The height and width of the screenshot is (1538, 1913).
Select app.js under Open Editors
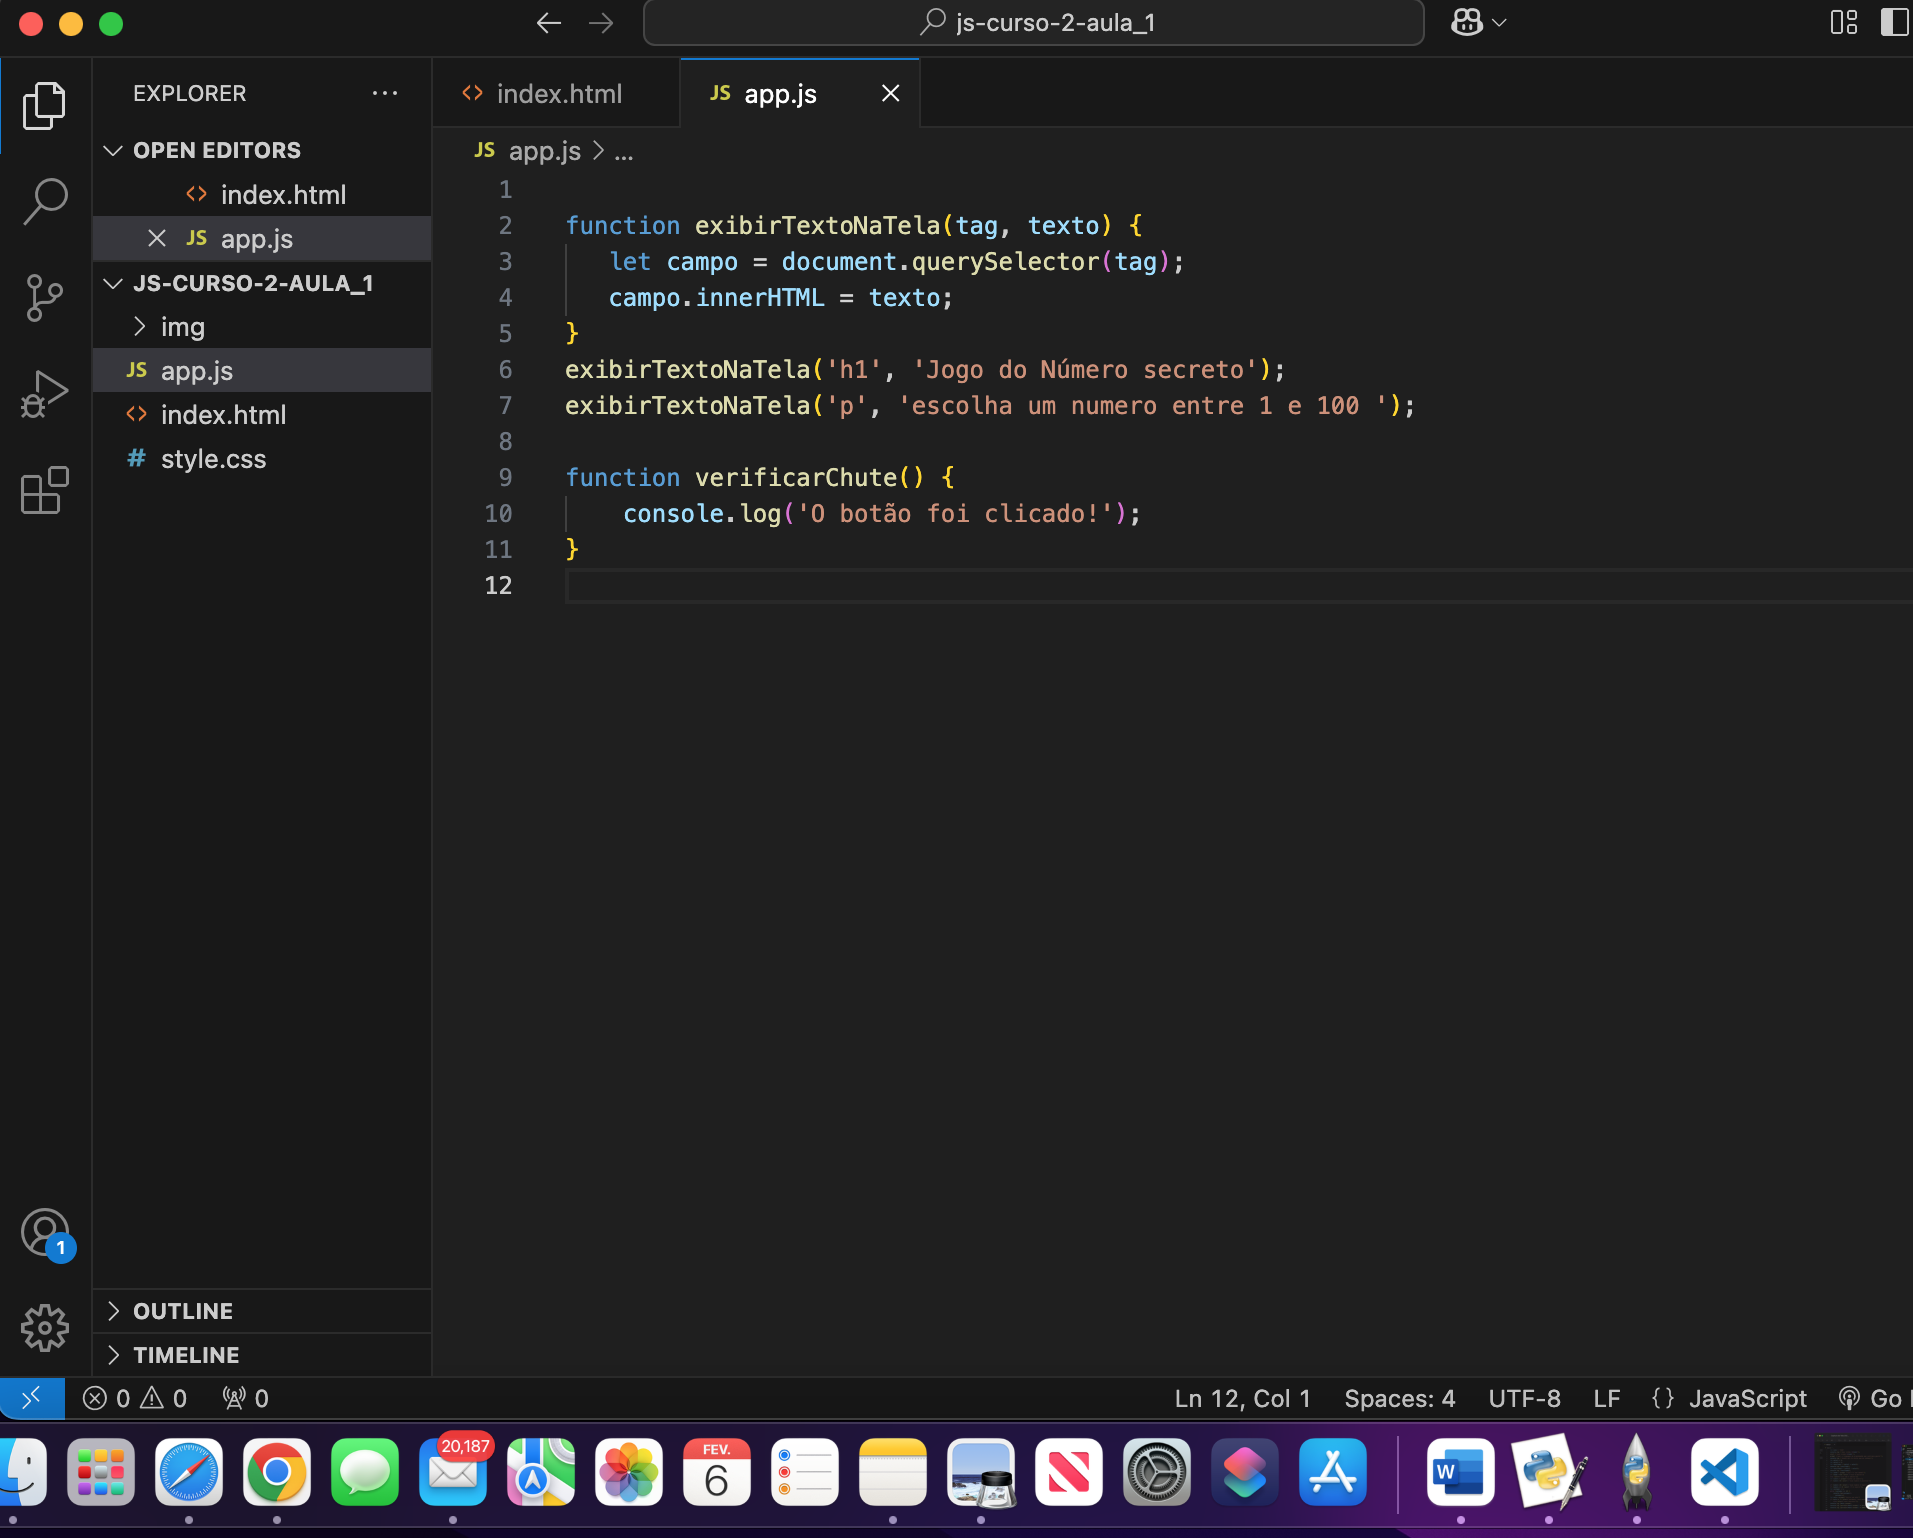(x=262, y=238)
